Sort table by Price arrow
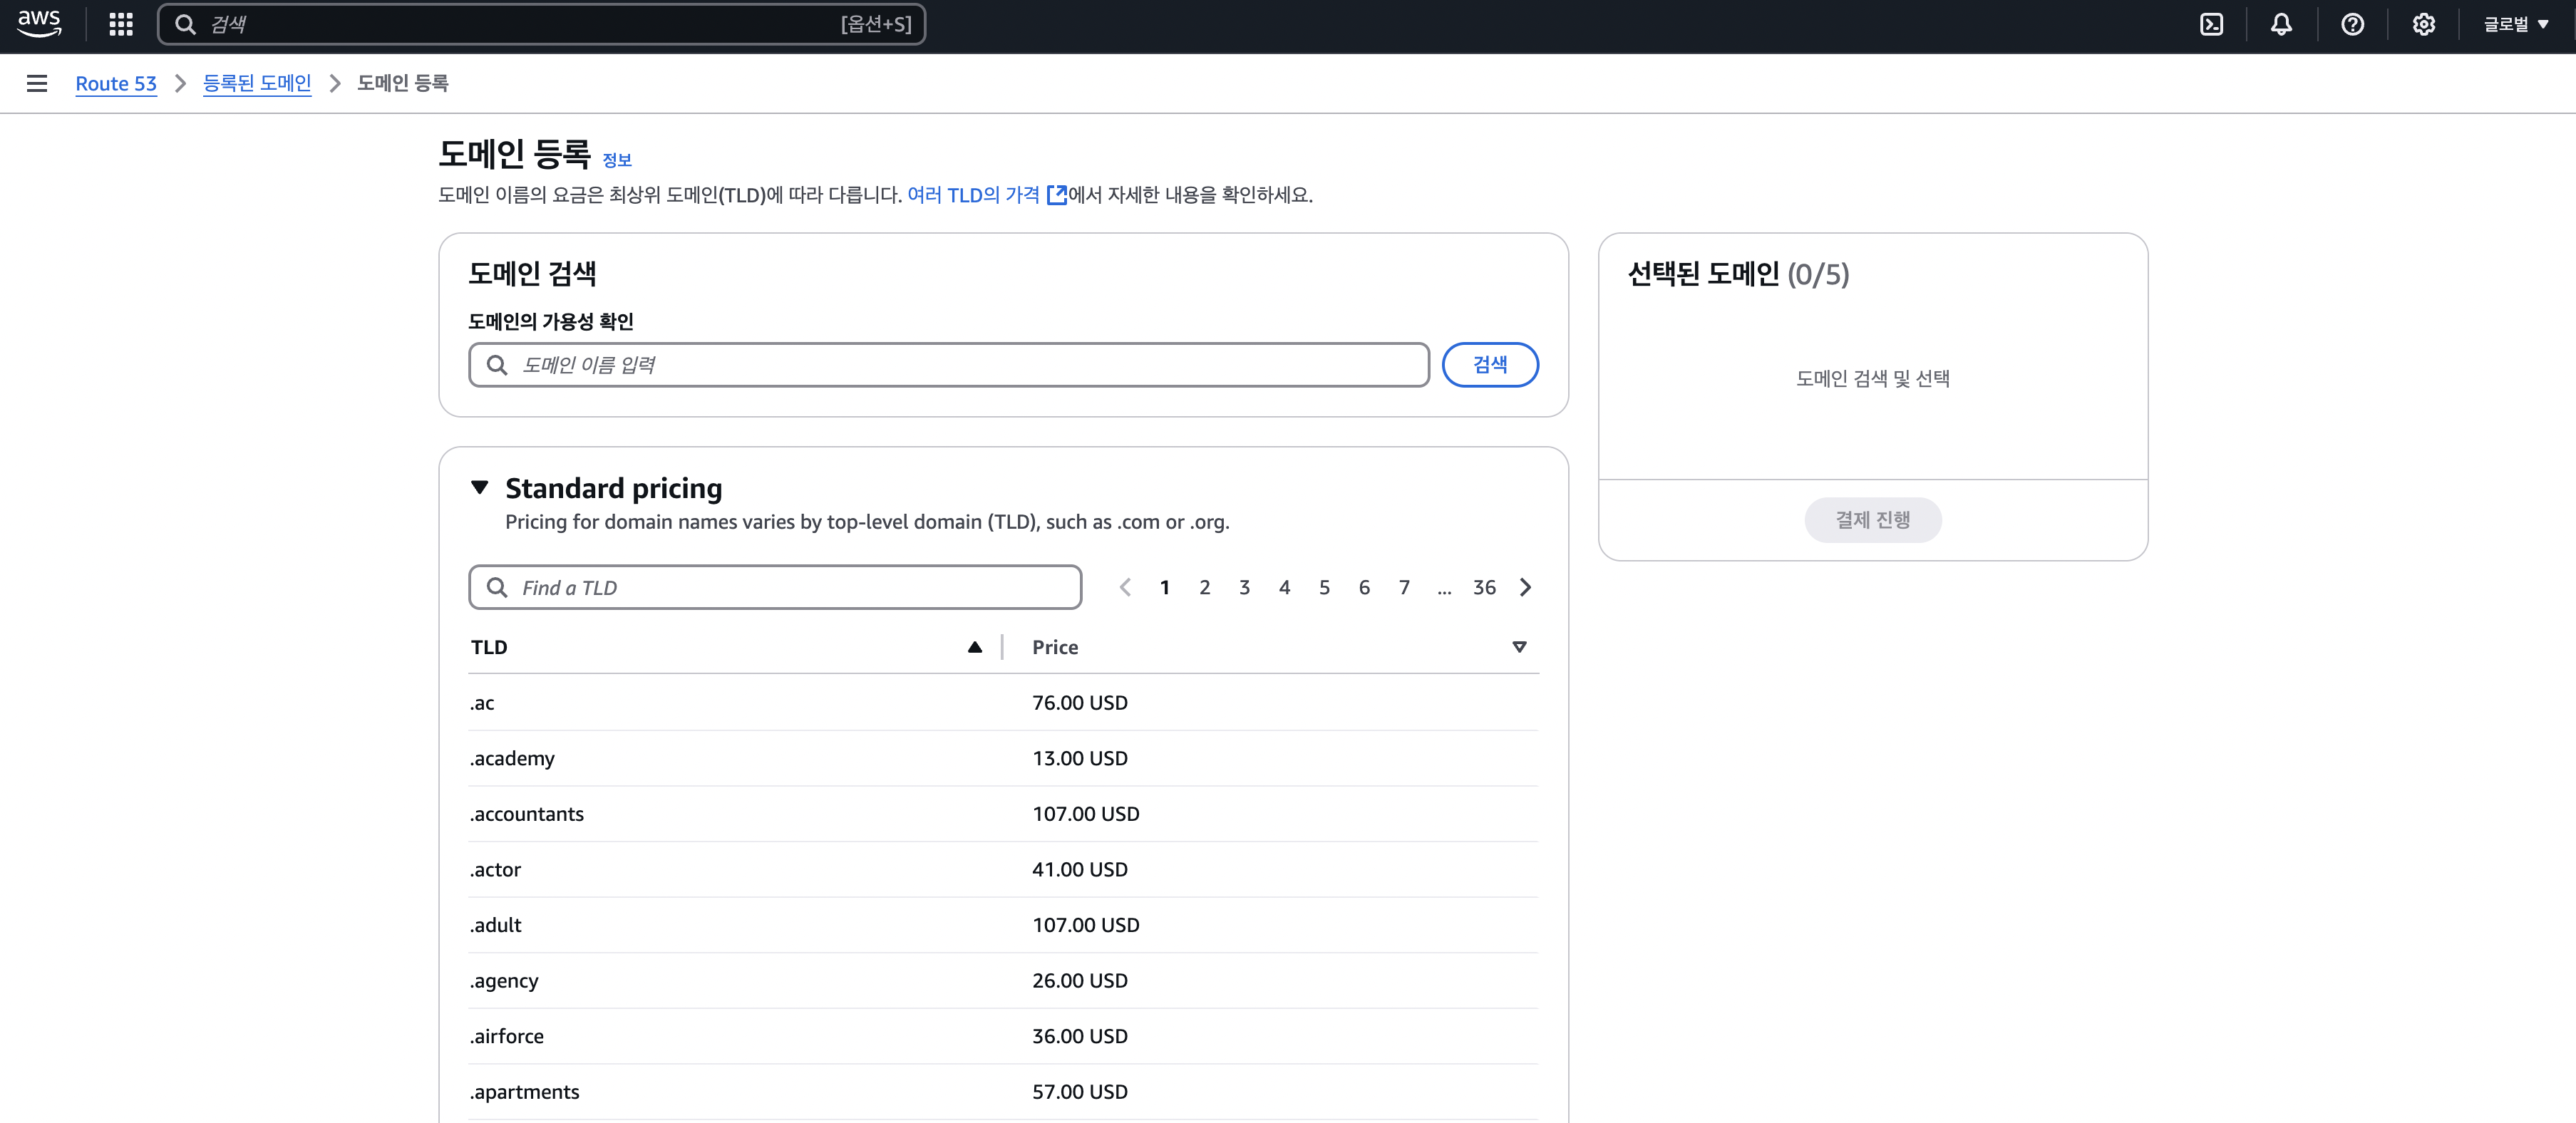2576x1123 pixels. click(x=1519, y=647)
